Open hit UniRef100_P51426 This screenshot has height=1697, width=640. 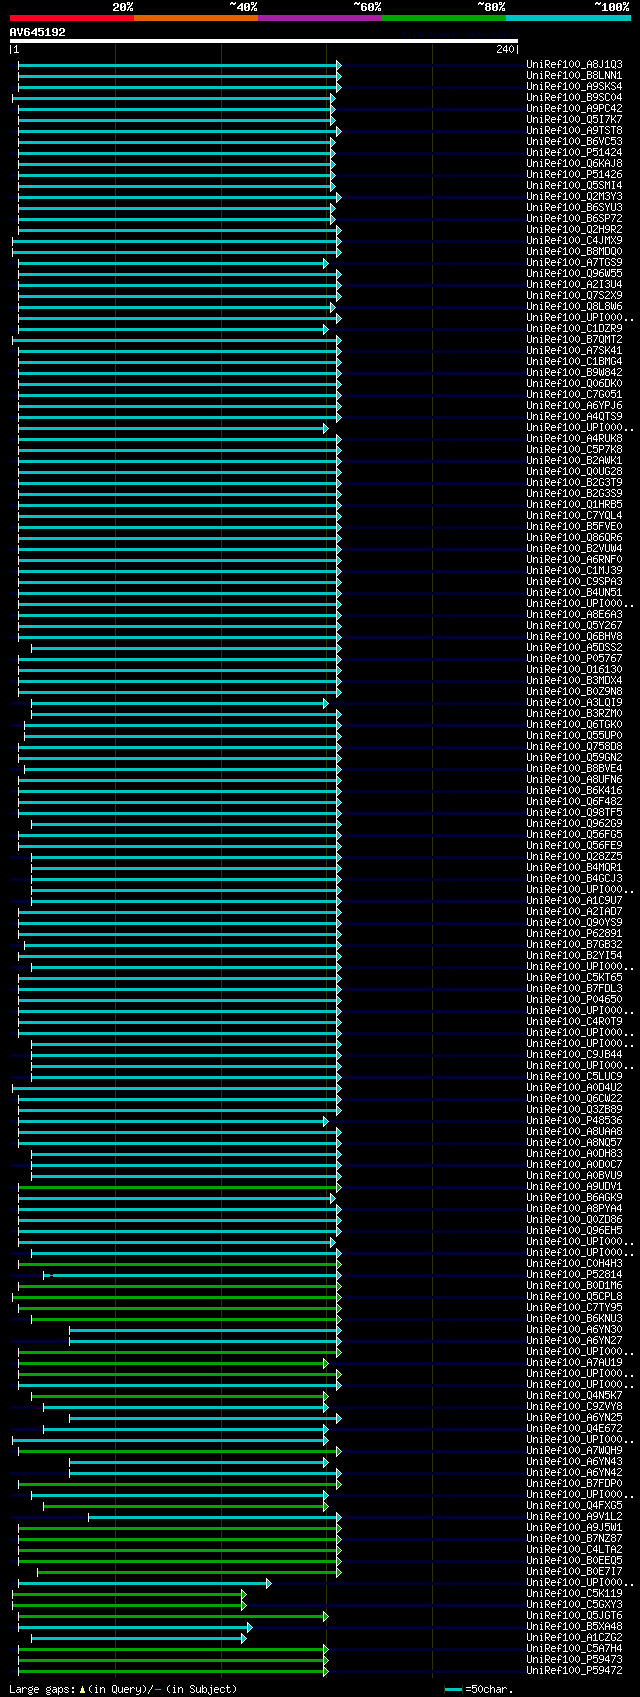coord(574,175)
